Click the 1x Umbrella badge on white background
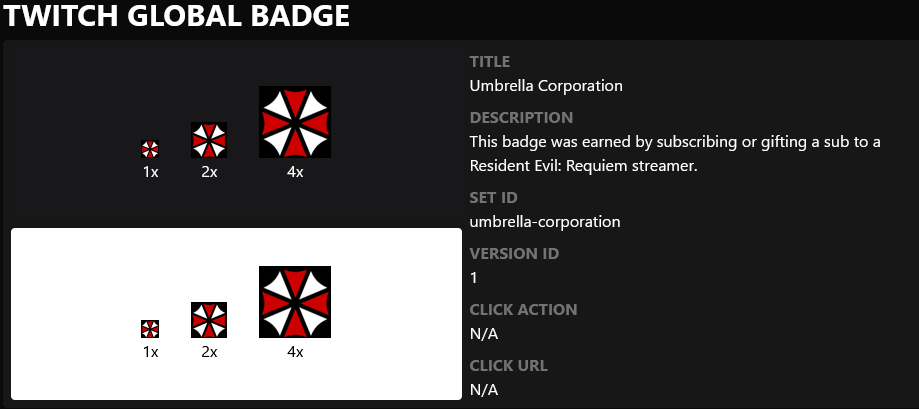The height and width of the screenshot is (409, 919). click(x=150, y=329)
